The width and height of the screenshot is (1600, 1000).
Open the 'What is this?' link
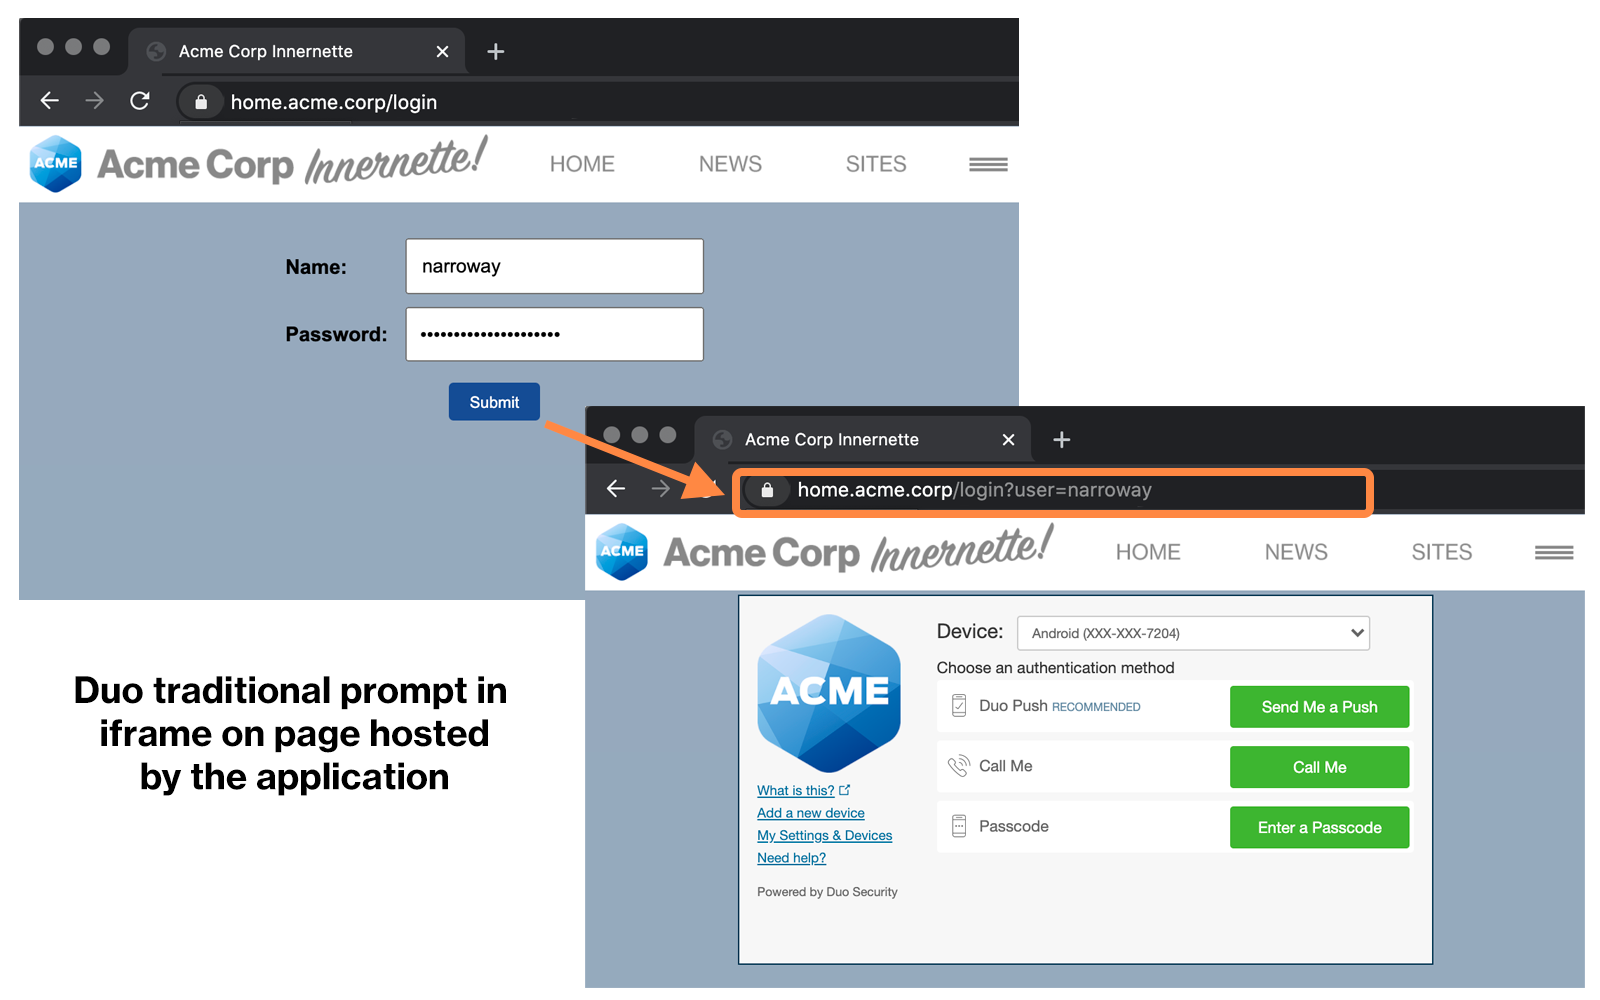tap(796, 790)
